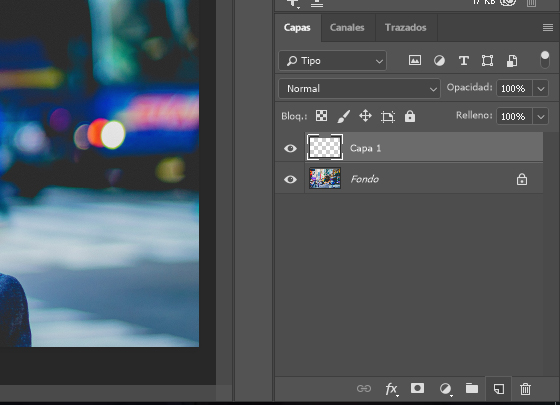Image resolution: width=560 pixels, height=405 pixels.
Task: Switch to the Canales tab
Action: (x=347, y=28)
